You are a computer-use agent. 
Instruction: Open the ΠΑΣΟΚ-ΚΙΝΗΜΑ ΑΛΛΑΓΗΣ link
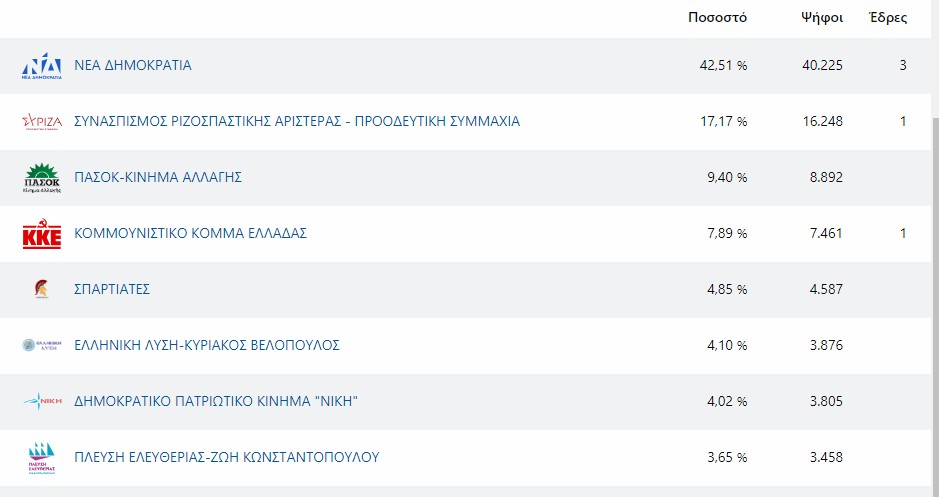[158, 177]
